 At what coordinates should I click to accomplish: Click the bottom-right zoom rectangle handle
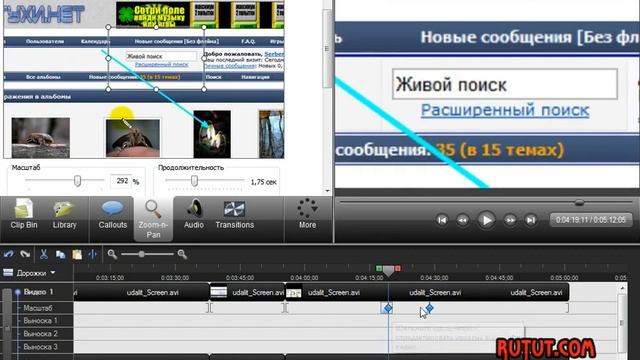[204, 89]
